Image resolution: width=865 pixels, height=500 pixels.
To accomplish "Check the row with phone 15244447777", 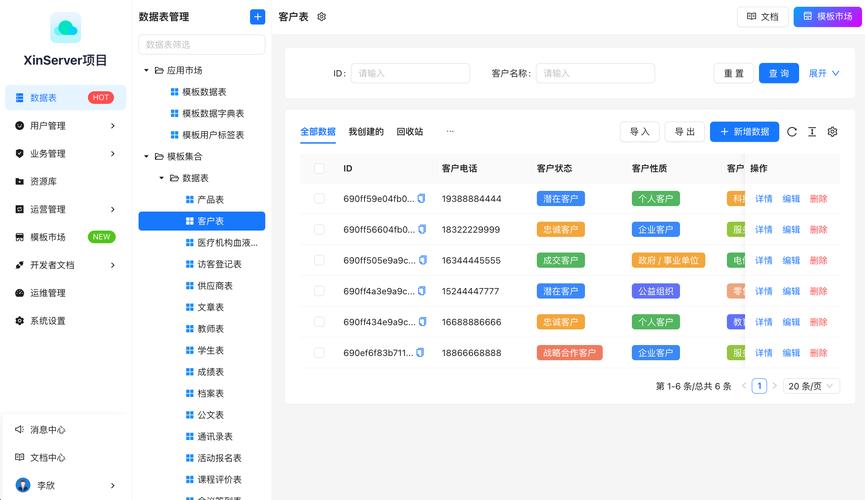I will 319,291.
